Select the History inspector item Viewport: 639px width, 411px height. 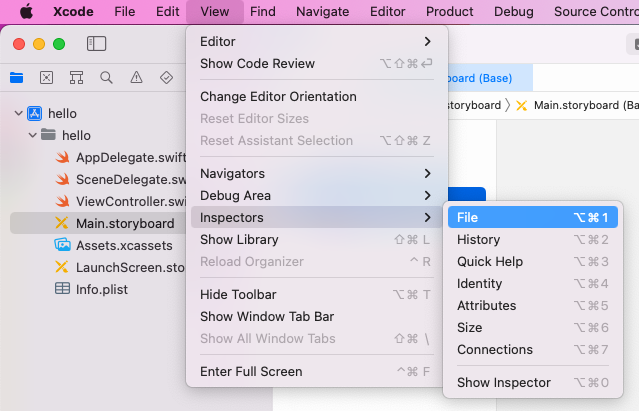click(533, 240)
